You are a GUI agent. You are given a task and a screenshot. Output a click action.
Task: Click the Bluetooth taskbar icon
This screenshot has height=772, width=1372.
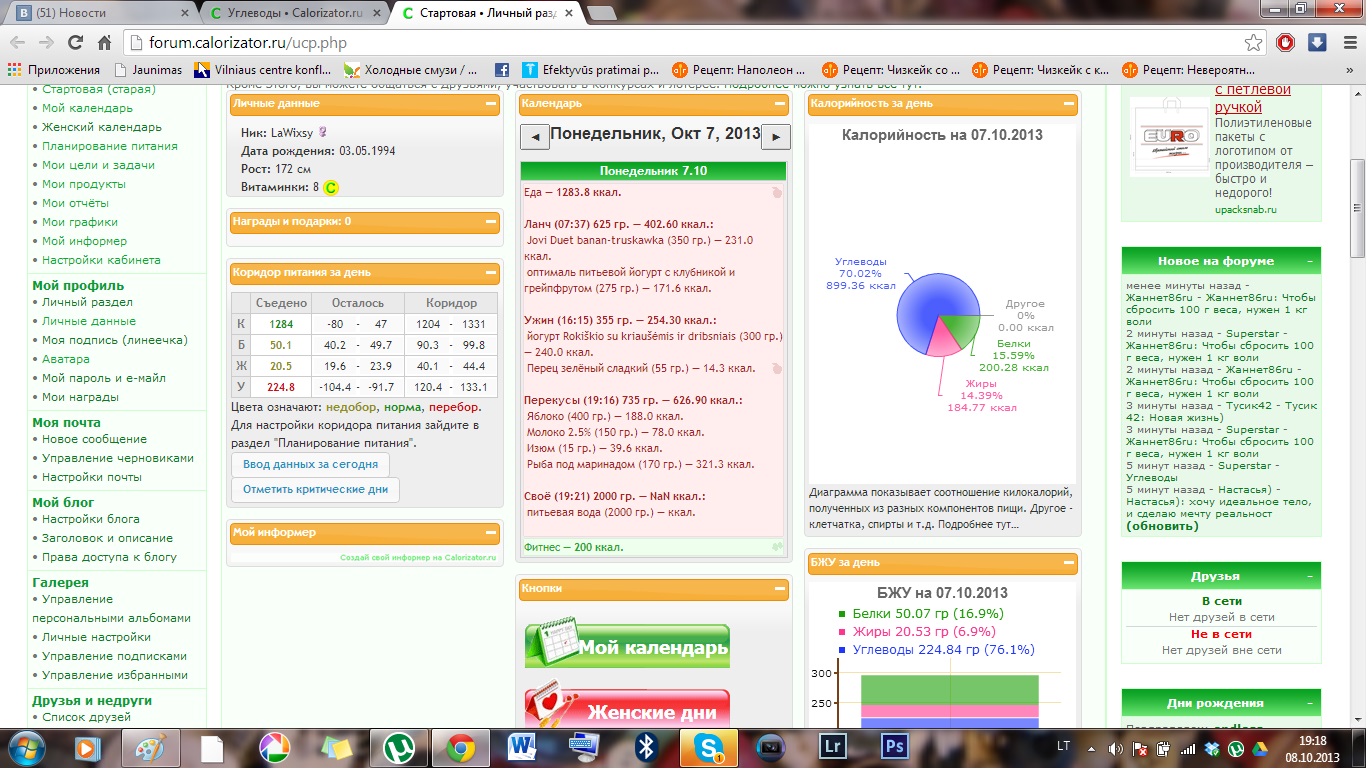(x=646, y=747)
